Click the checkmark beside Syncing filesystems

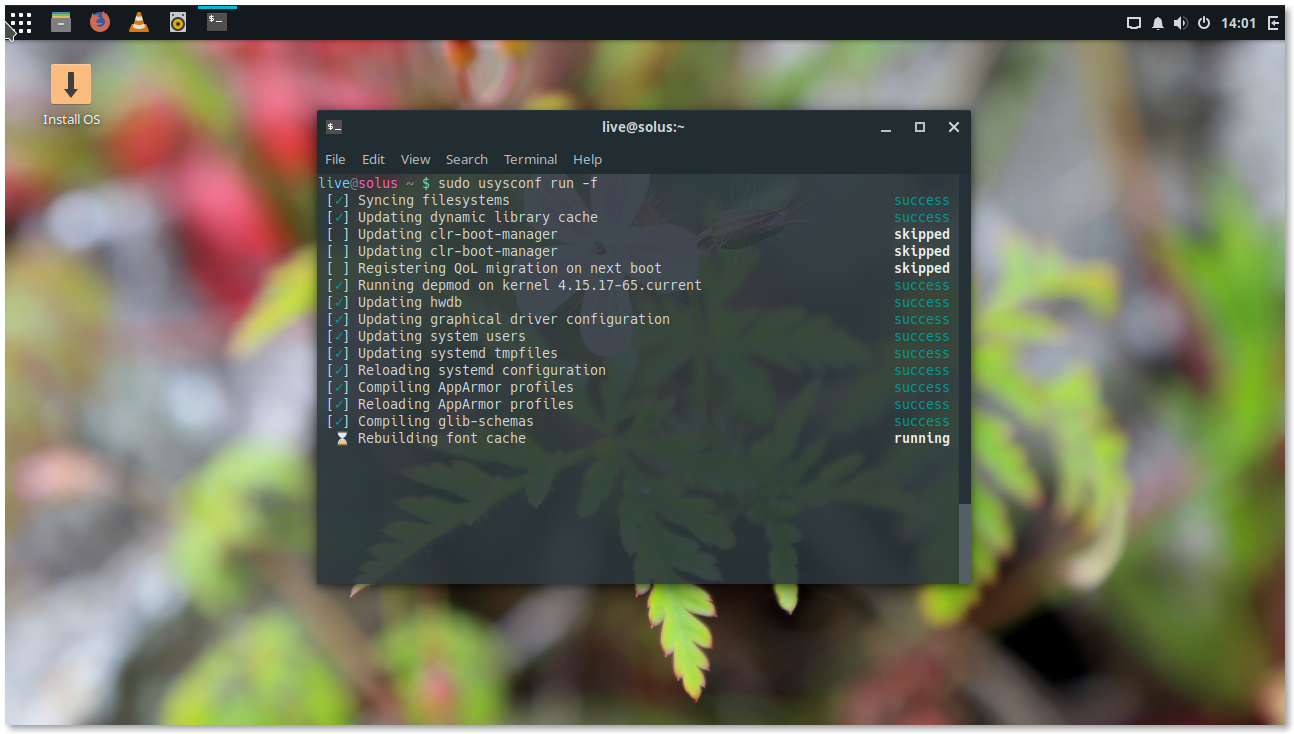coord(339,200)
